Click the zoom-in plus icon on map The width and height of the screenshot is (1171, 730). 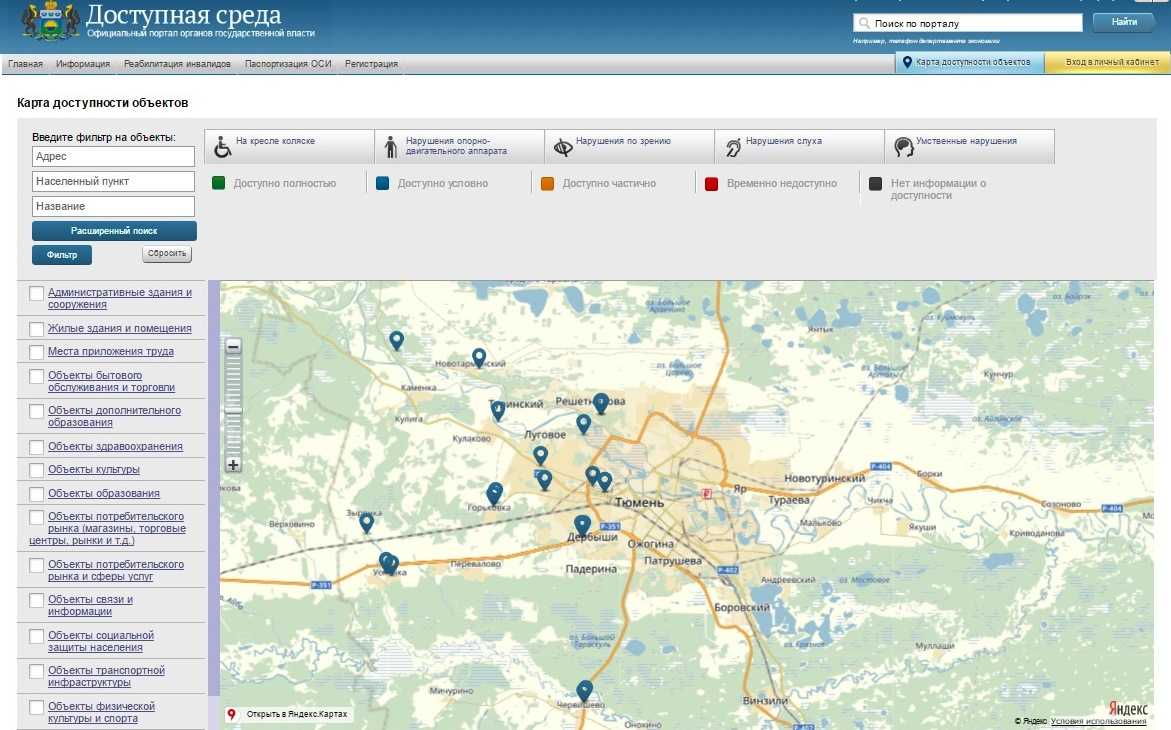click(232, 464)
